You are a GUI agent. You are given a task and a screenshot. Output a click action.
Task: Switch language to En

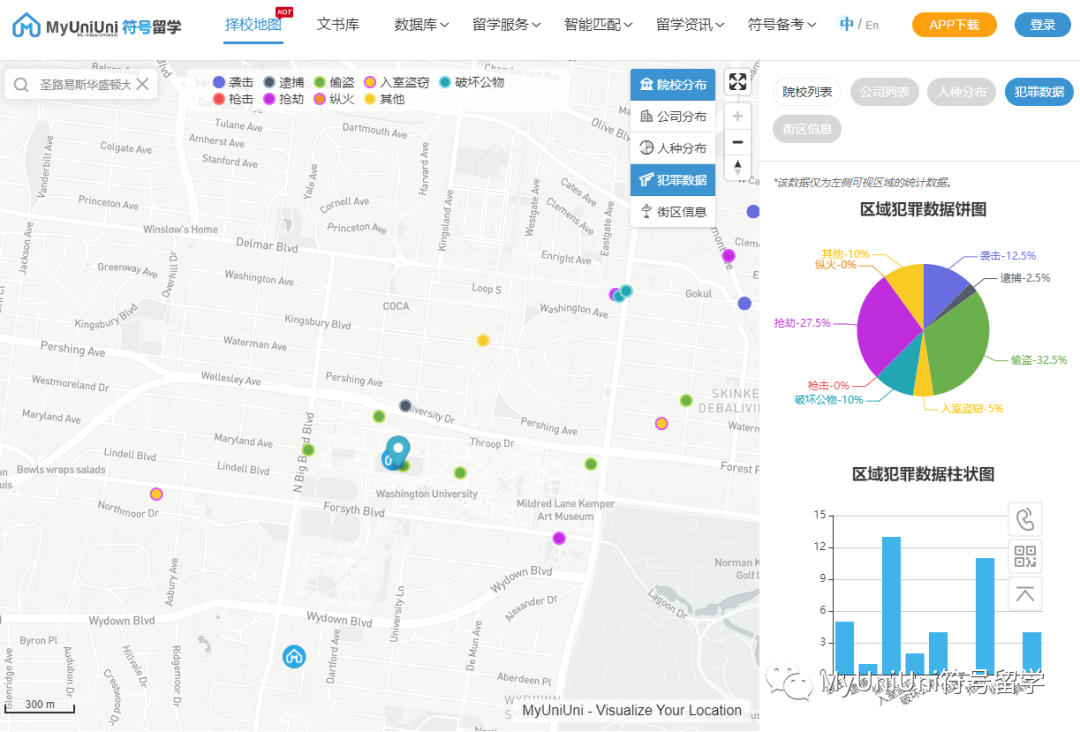tap(872, 25)
